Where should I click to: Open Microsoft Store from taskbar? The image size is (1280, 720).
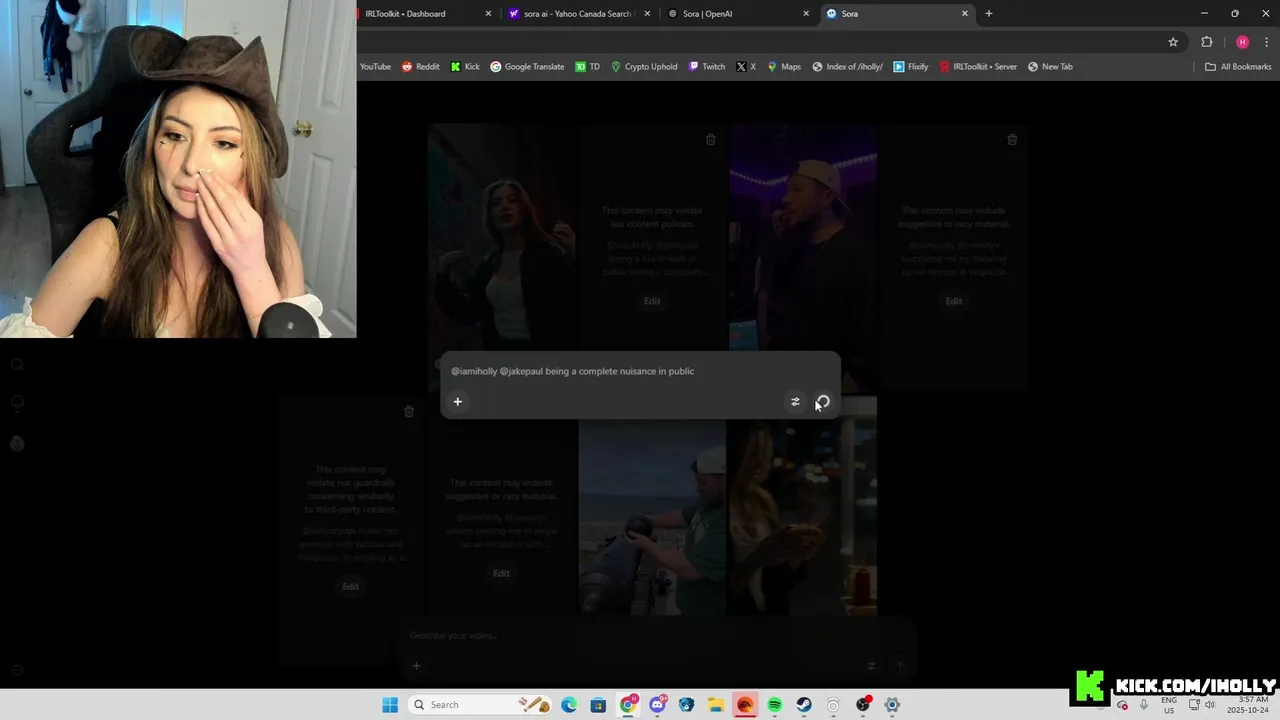[x=598, y=705]
